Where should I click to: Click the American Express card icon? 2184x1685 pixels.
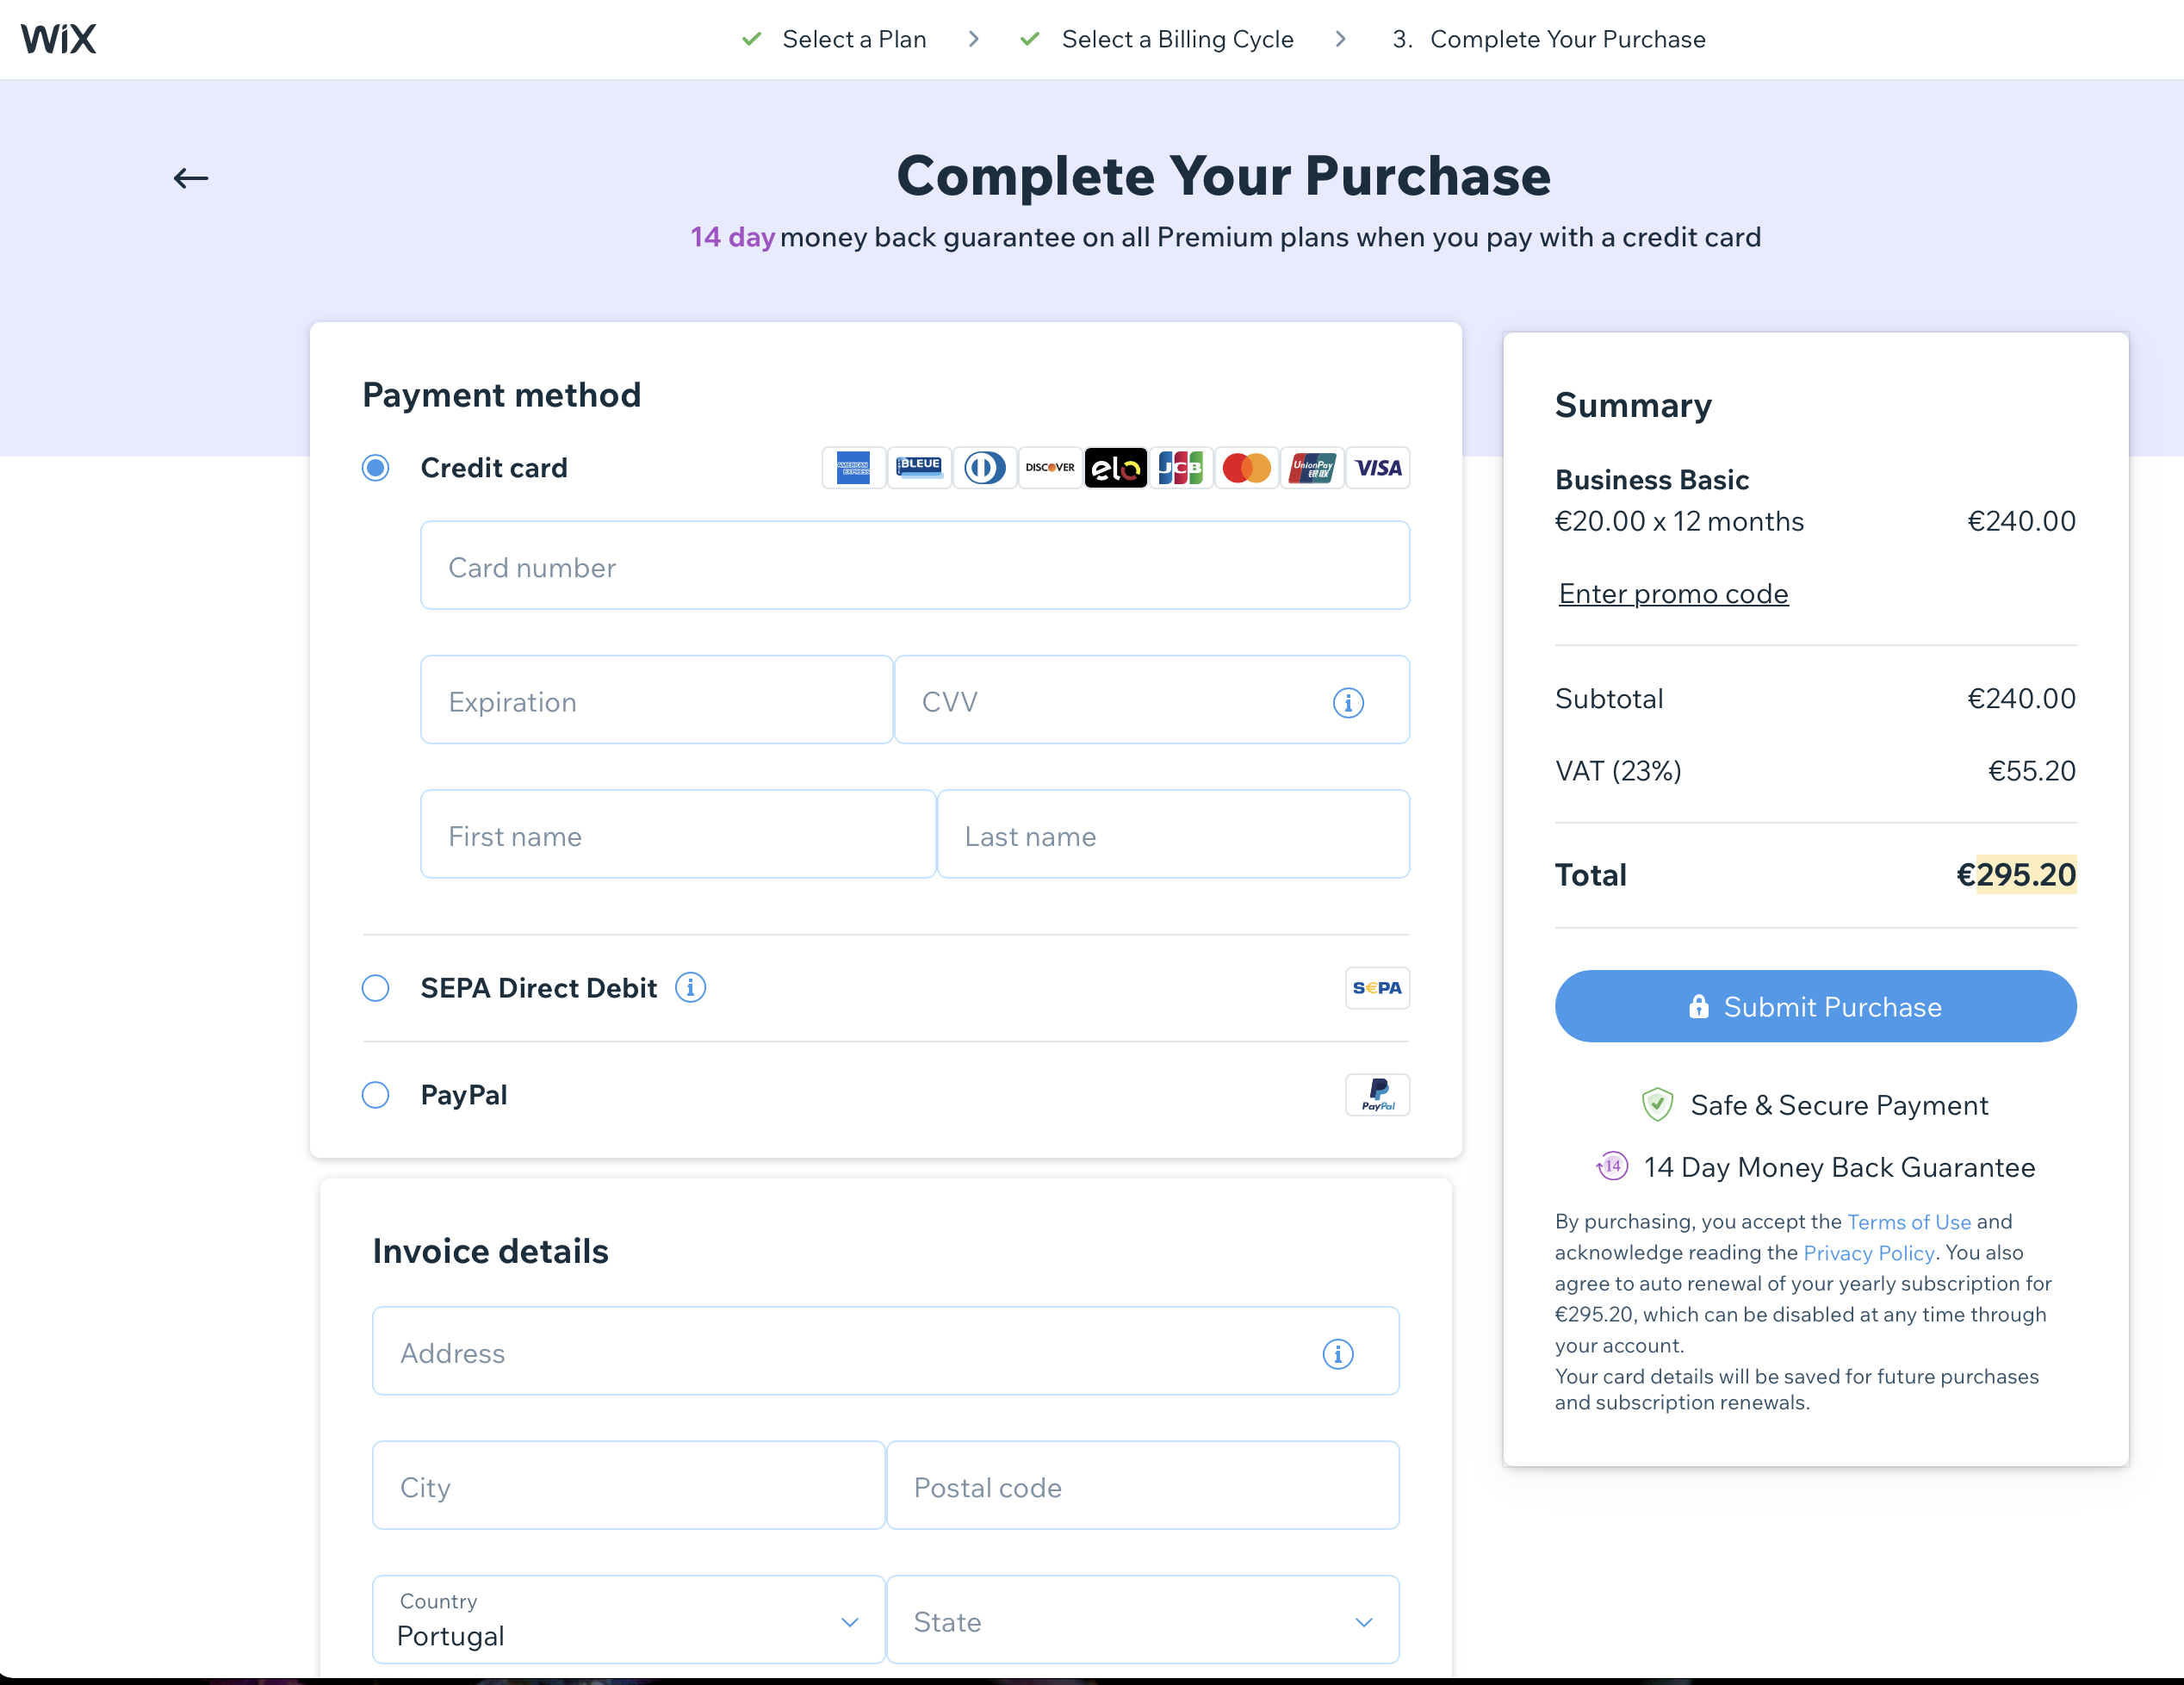point(853,467)
